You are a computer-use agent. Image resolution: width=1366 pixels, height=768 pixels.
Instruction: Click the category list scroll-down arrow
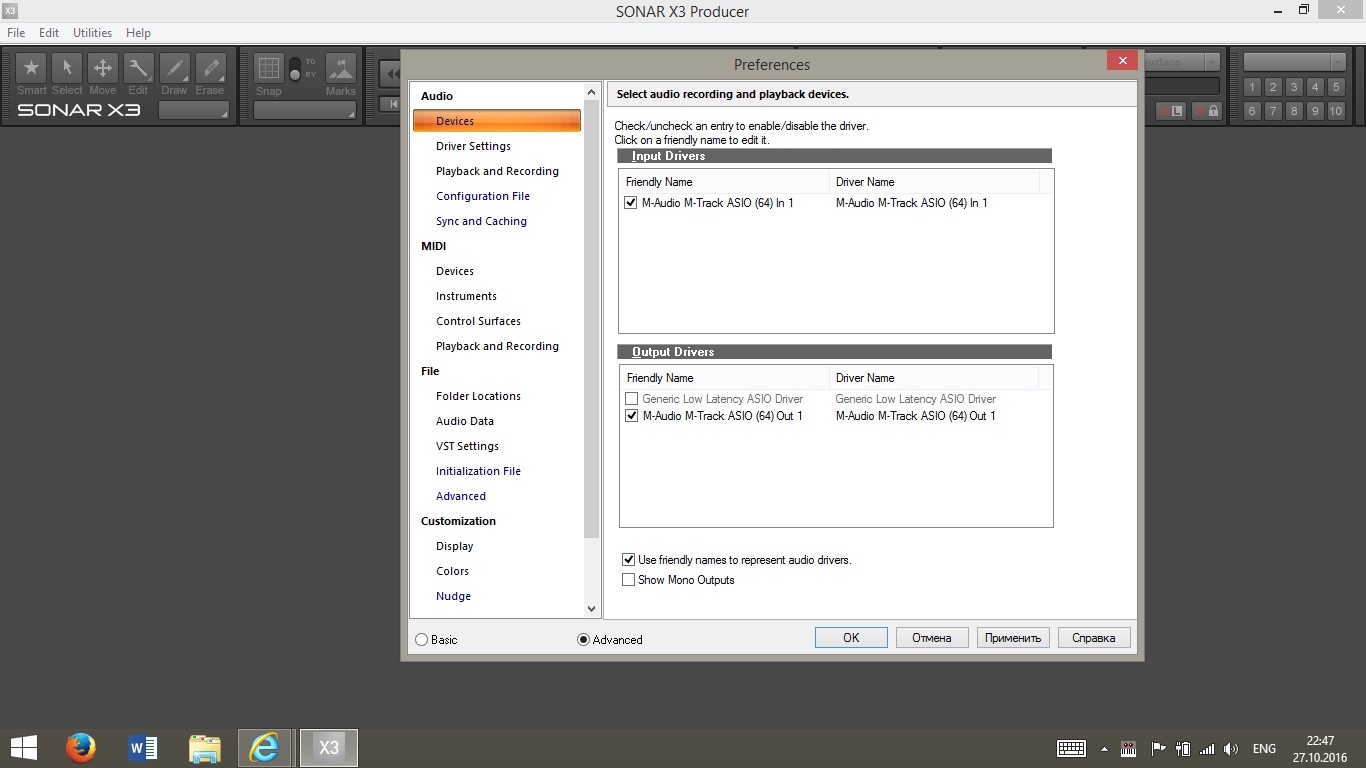pyautogui.click(x=591, y=608)
